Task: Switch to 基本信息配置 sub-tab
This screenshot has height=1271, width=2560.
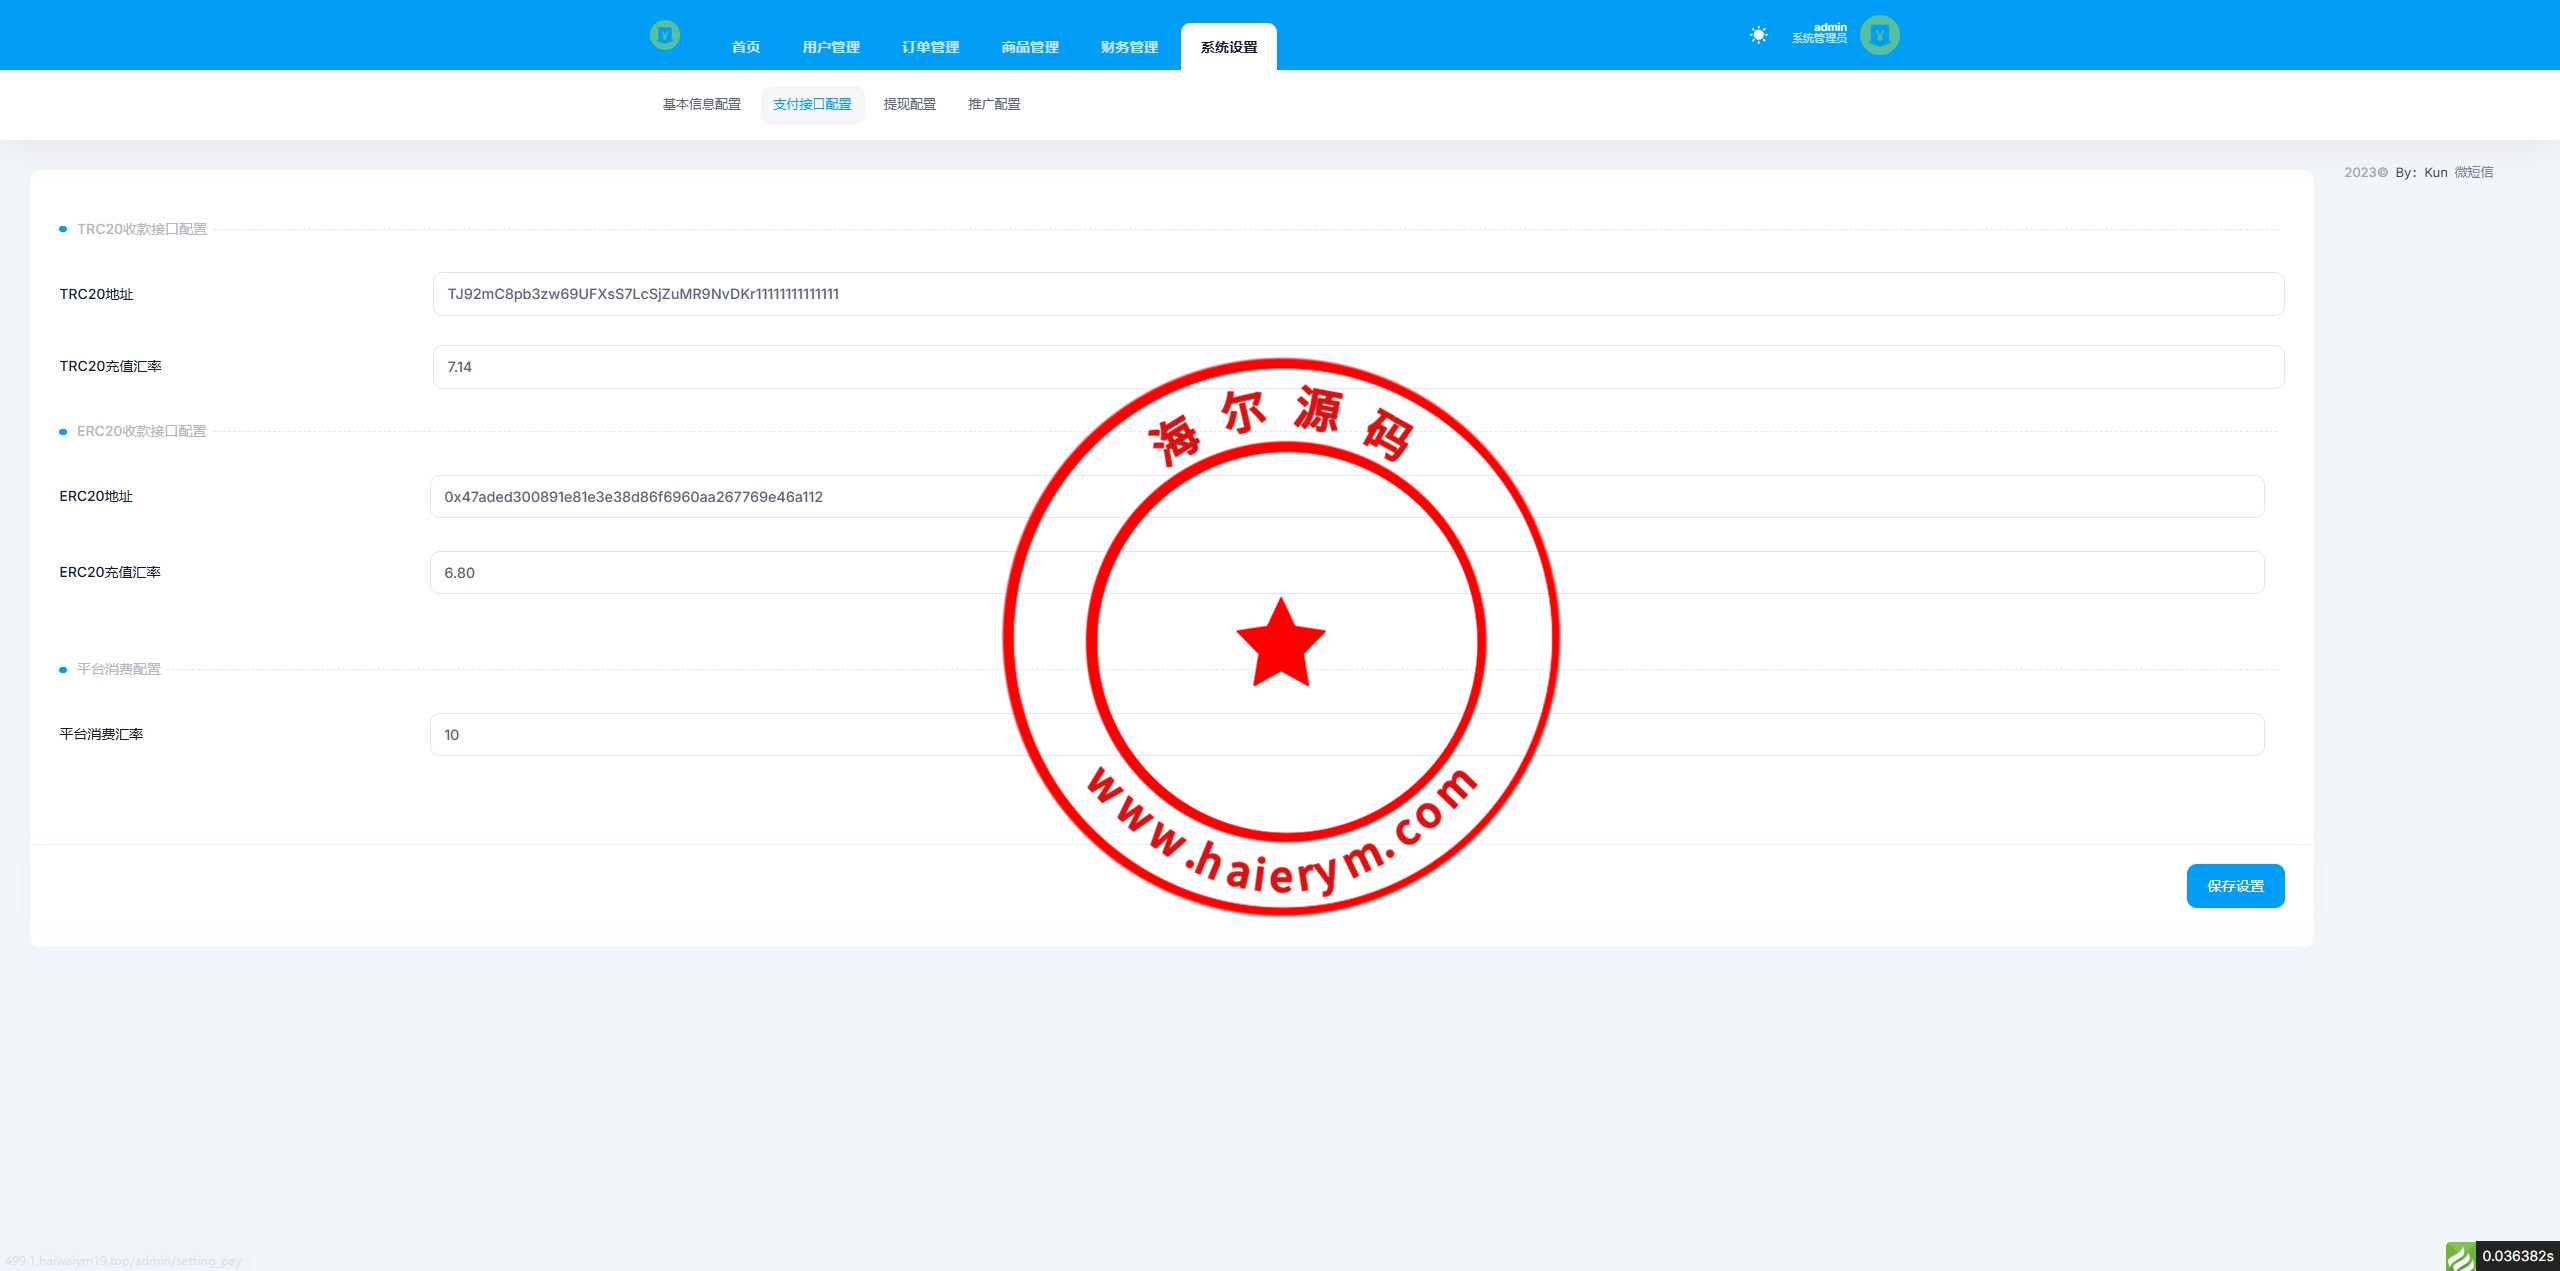Action: click(701, 104)
